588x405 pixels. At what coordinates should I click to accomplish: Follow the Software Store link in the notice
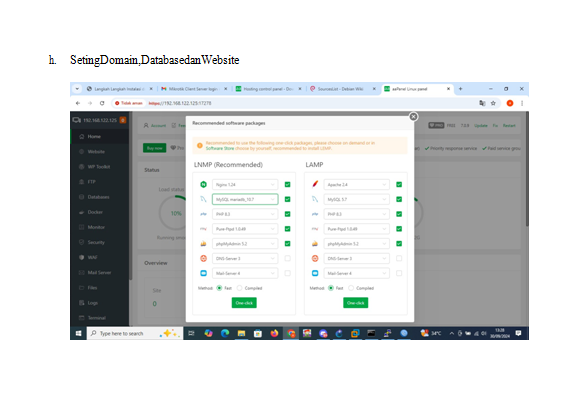coord(220,148)
